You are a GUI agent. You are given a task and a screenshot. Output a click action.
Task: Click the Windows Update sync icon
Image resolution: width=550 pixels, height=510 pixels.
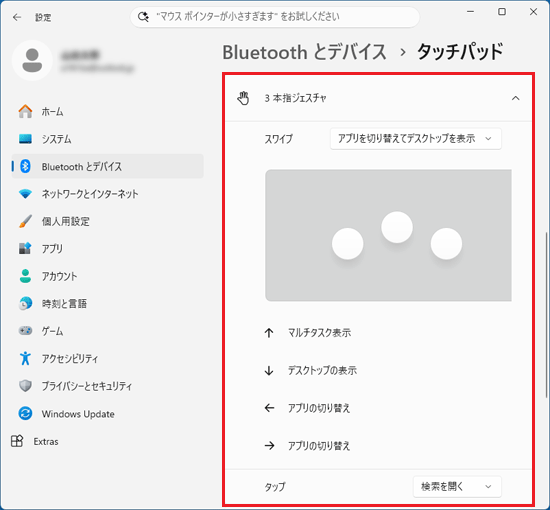point(25,414)
